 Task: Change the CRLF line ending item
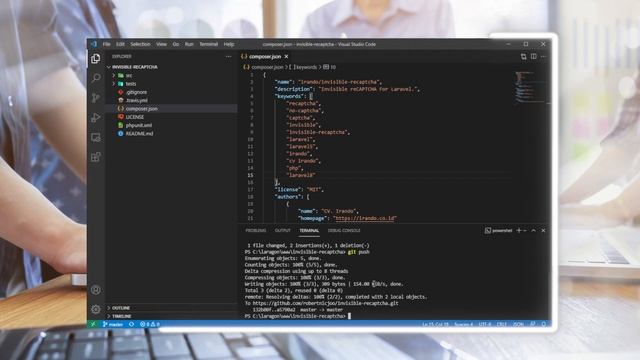click(502, 324)
